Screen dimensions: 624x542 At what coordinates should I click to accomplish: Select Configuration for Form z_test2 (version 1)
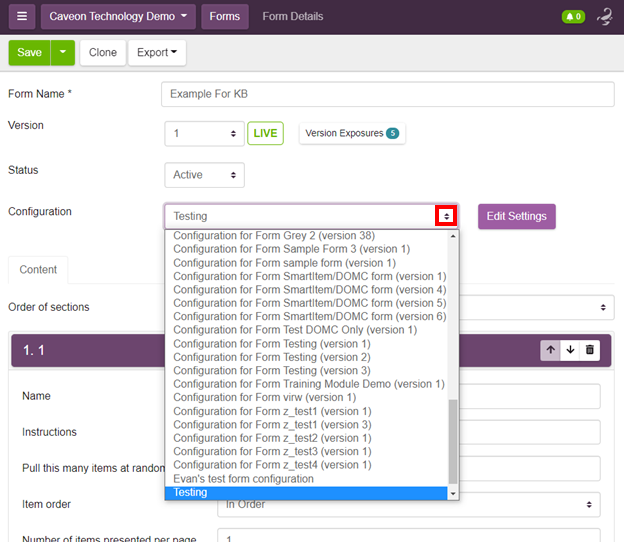[306, 438]
